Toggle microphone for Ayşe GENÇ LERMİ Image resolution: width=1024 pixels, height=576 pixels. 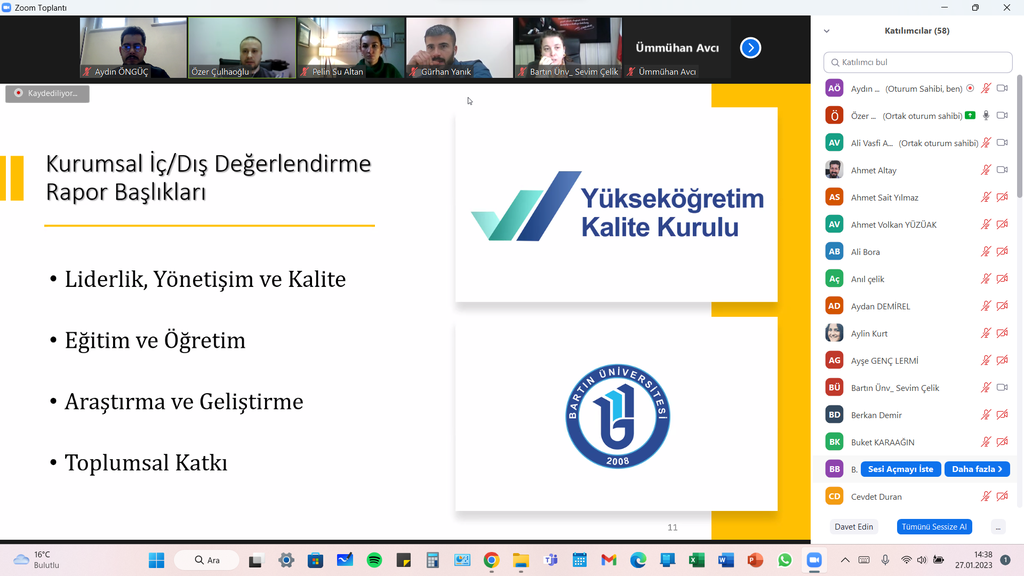click(986, 361)
